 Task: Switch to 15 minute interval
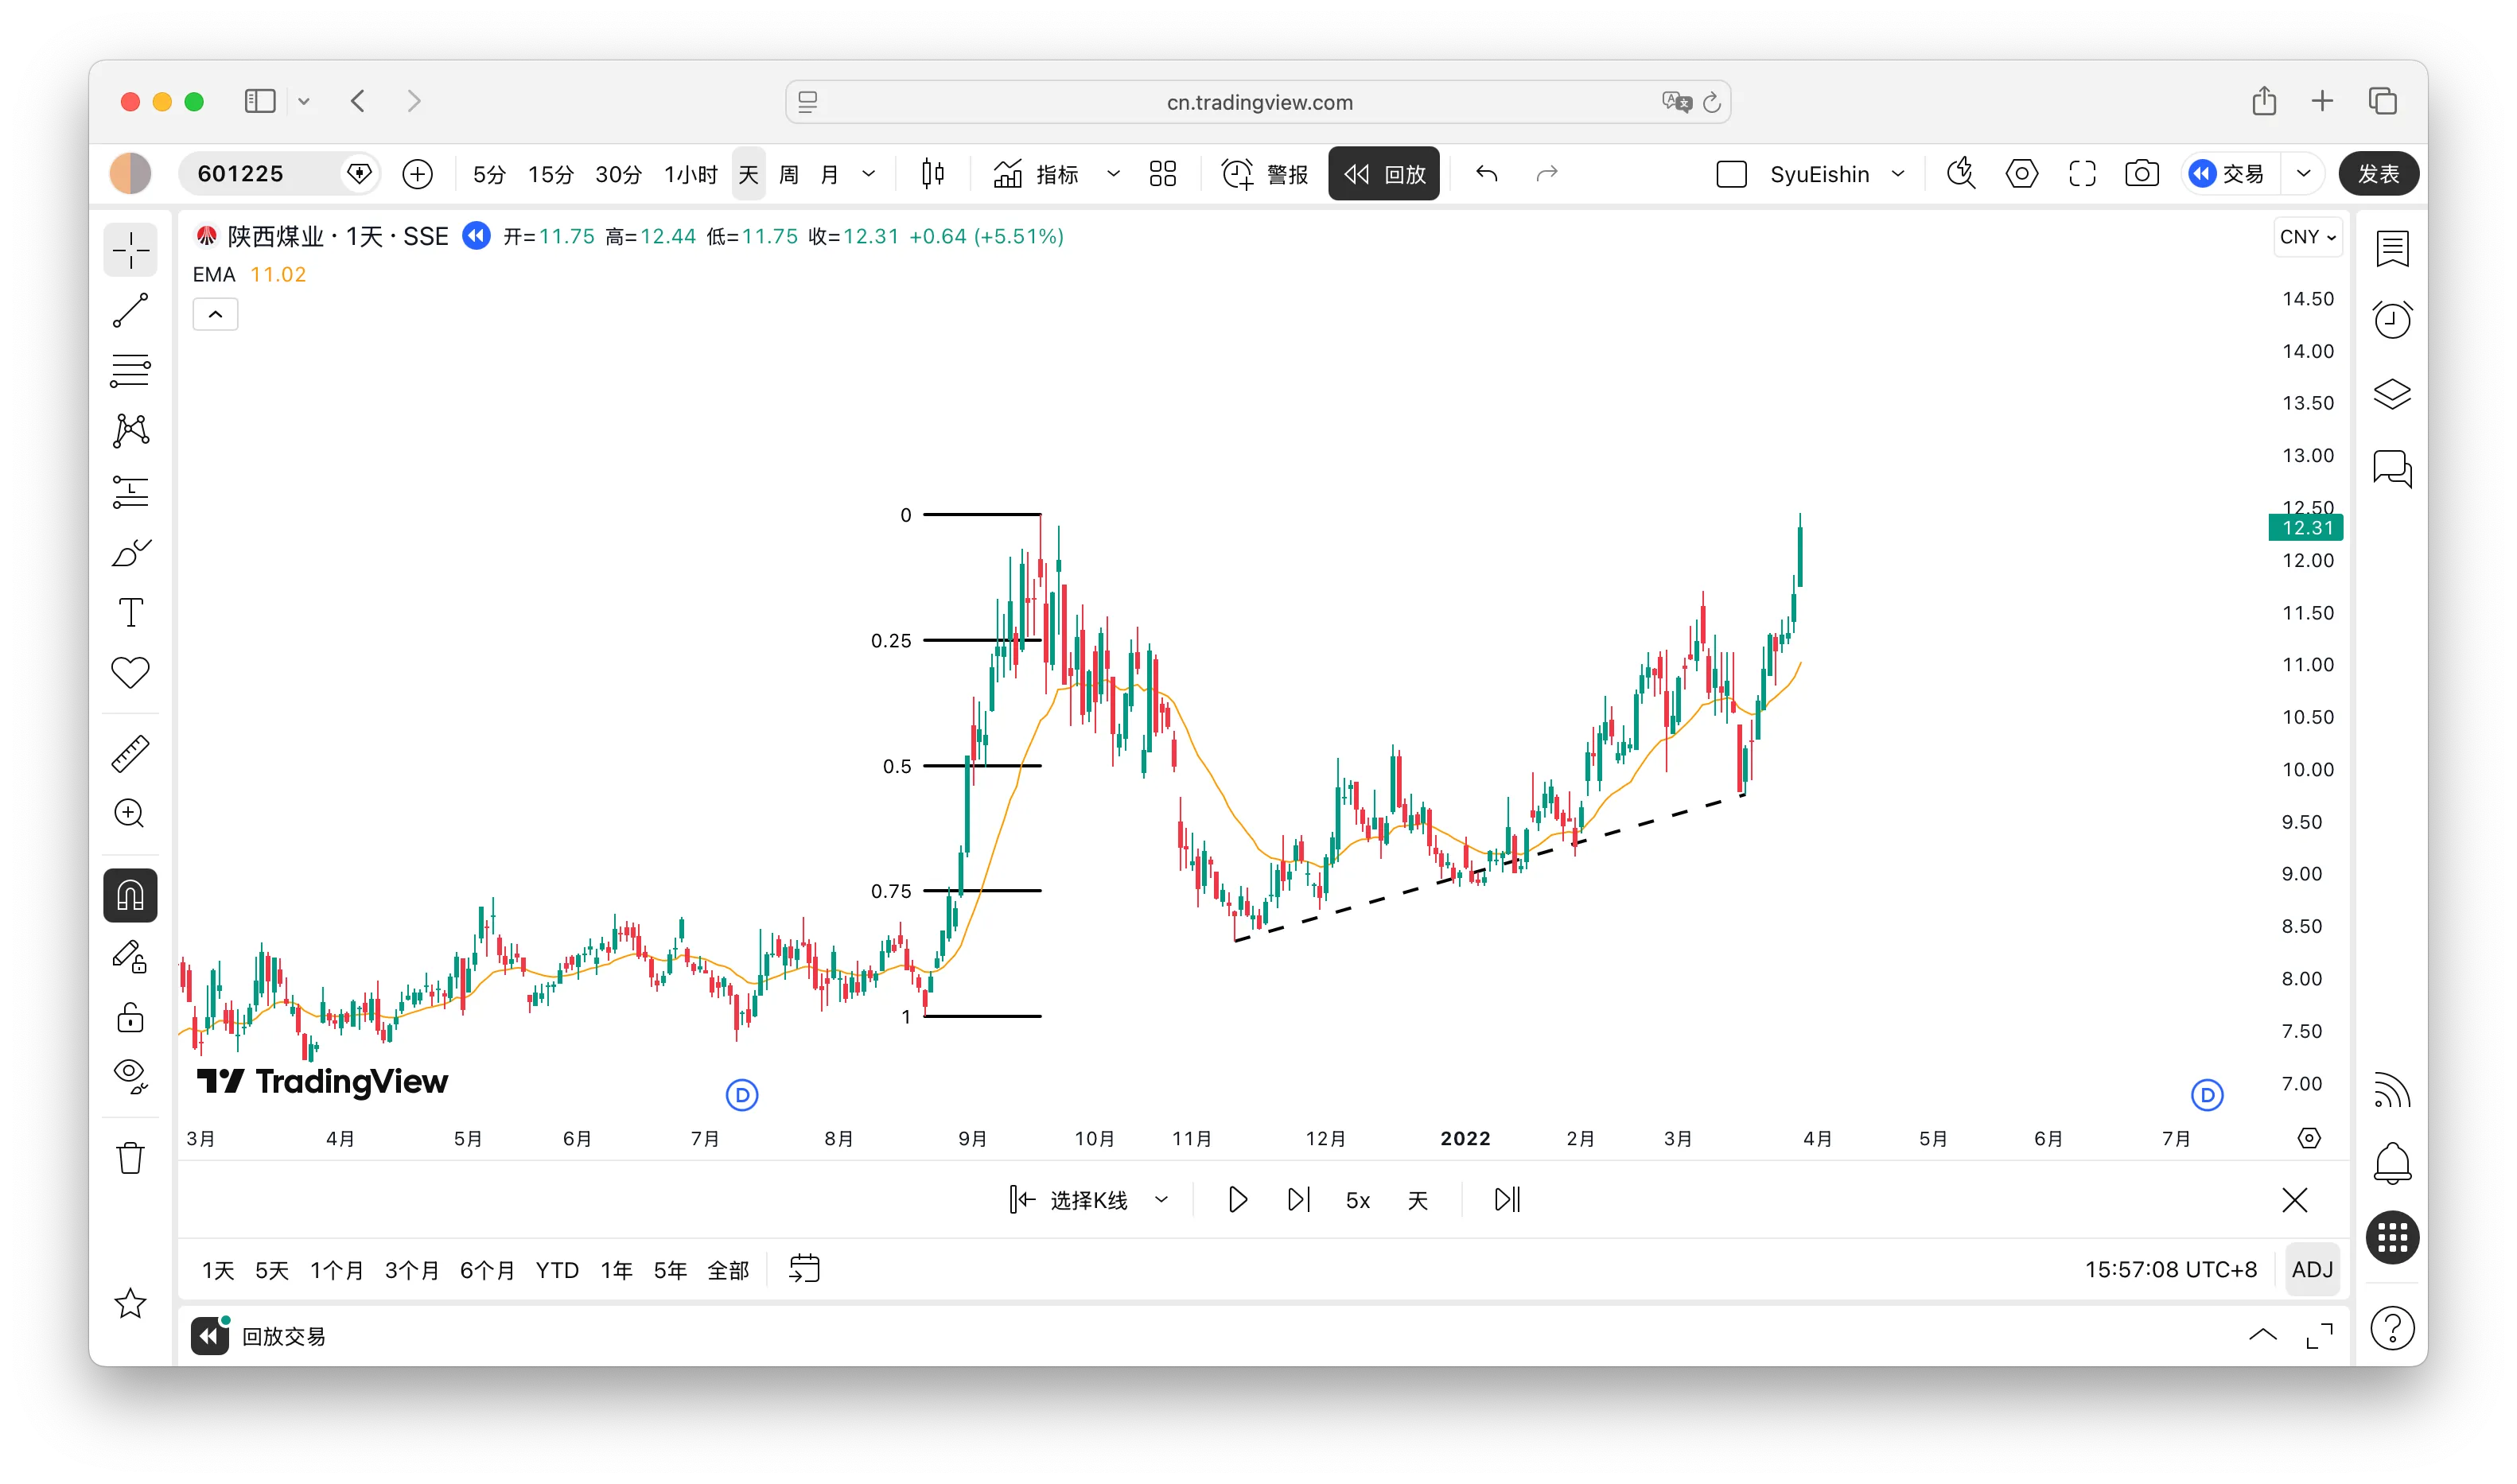[550, 174]
